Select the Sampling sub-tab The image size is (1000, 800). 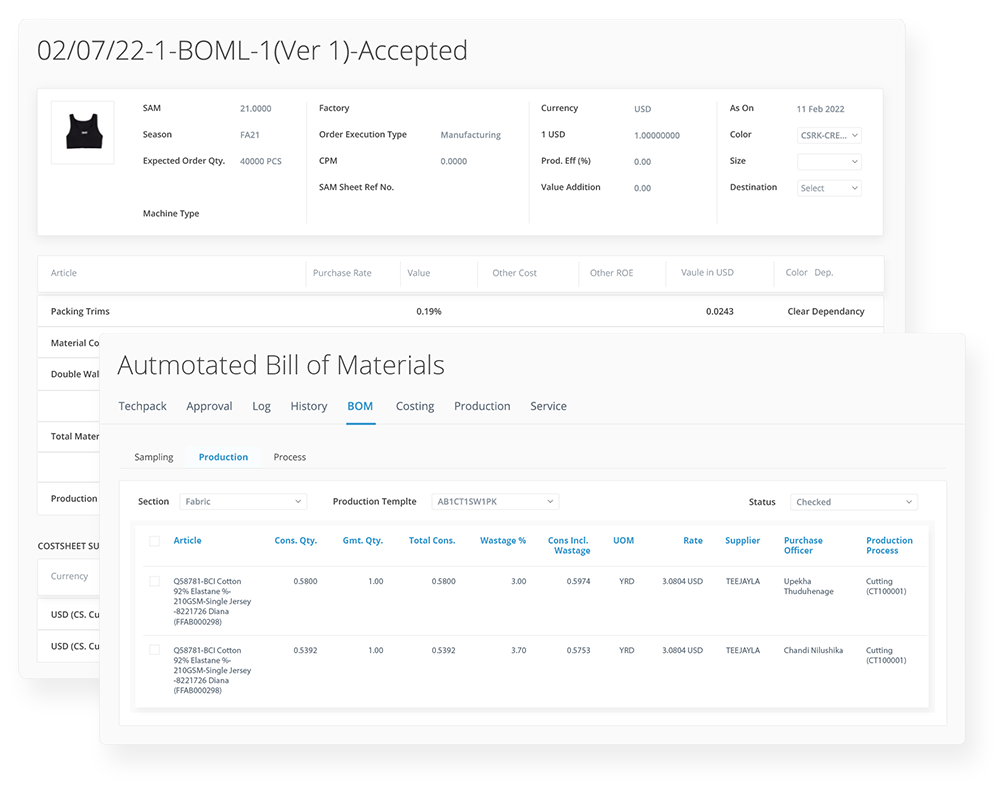tap(153, 457)
